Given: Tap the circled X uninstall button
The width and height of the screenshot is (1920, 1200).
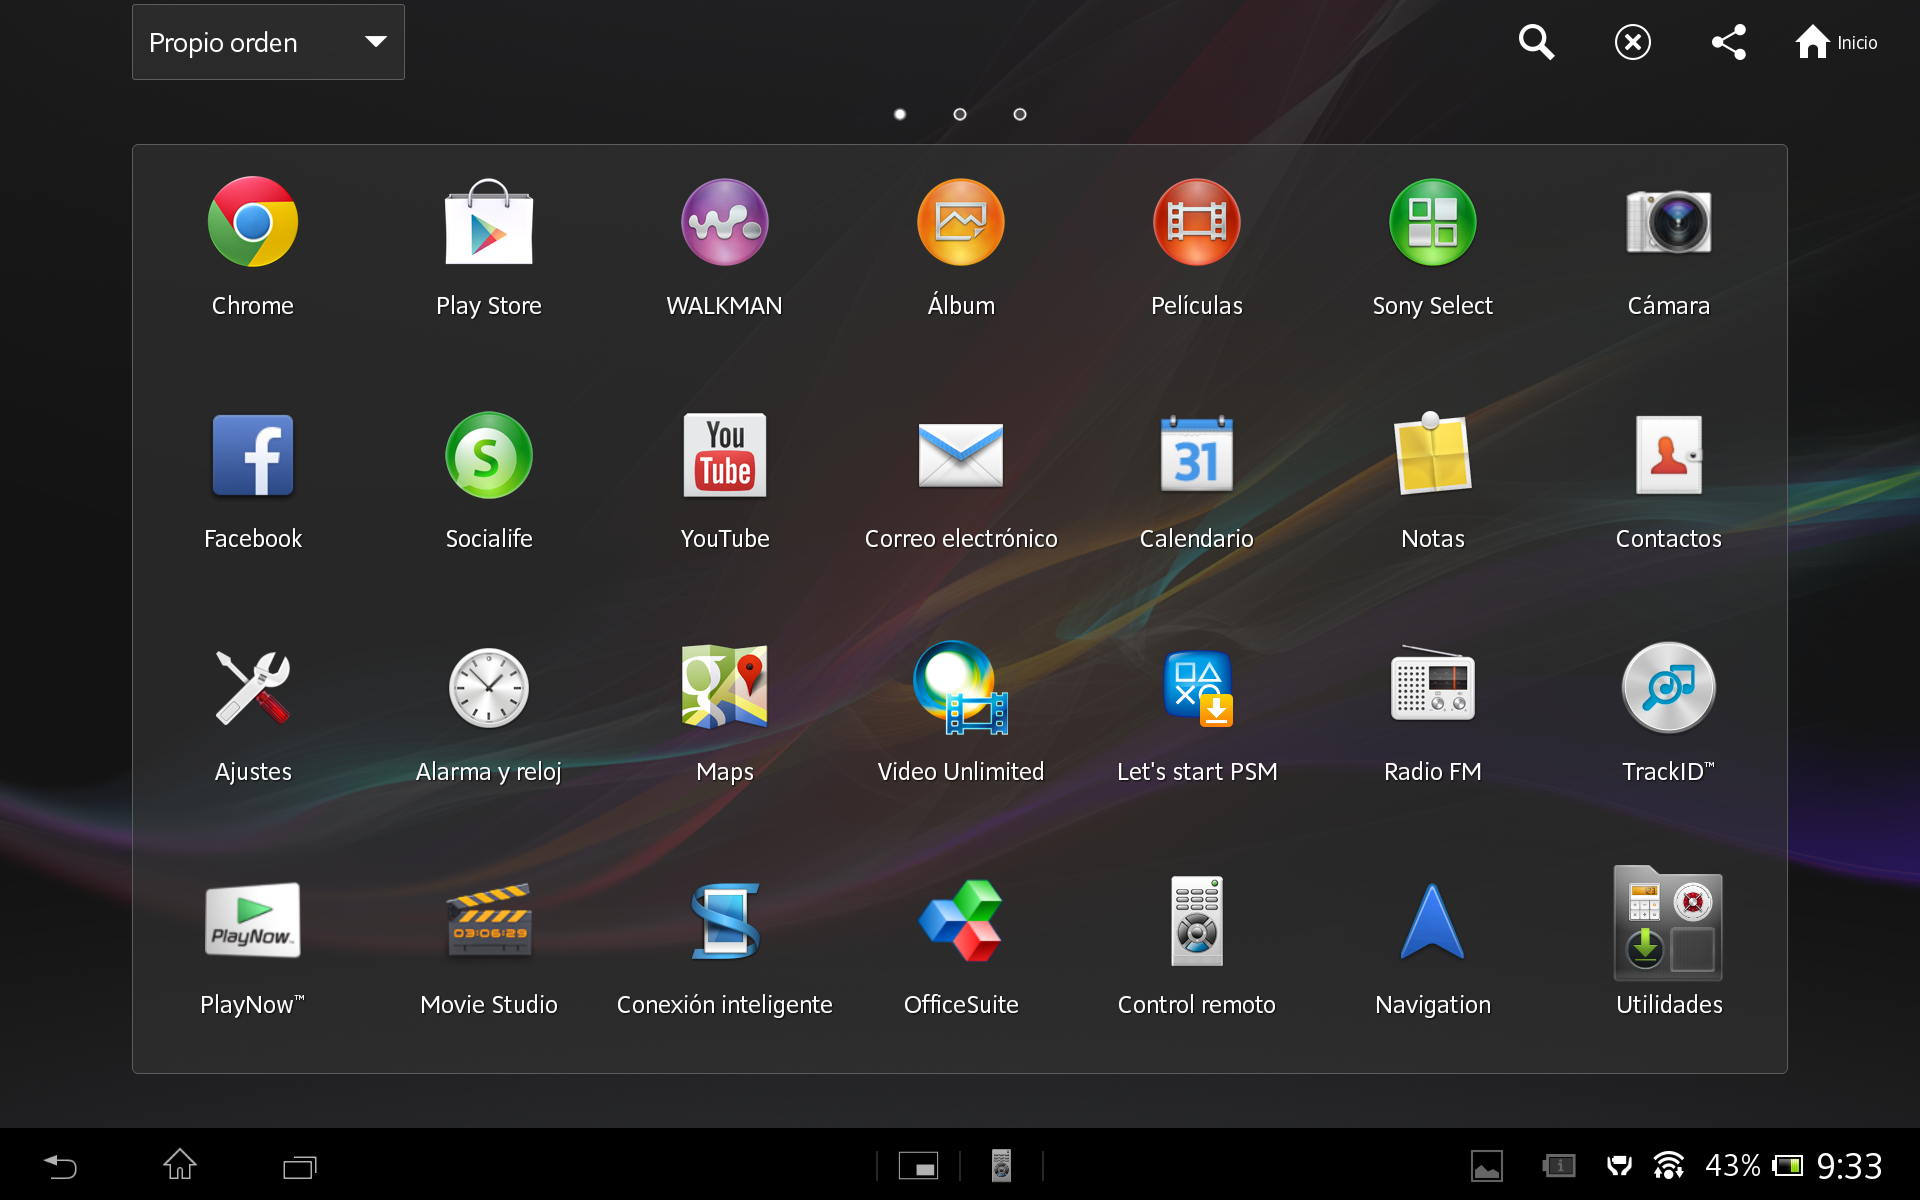Looking at the screenshot, I should coord(1633,42).
